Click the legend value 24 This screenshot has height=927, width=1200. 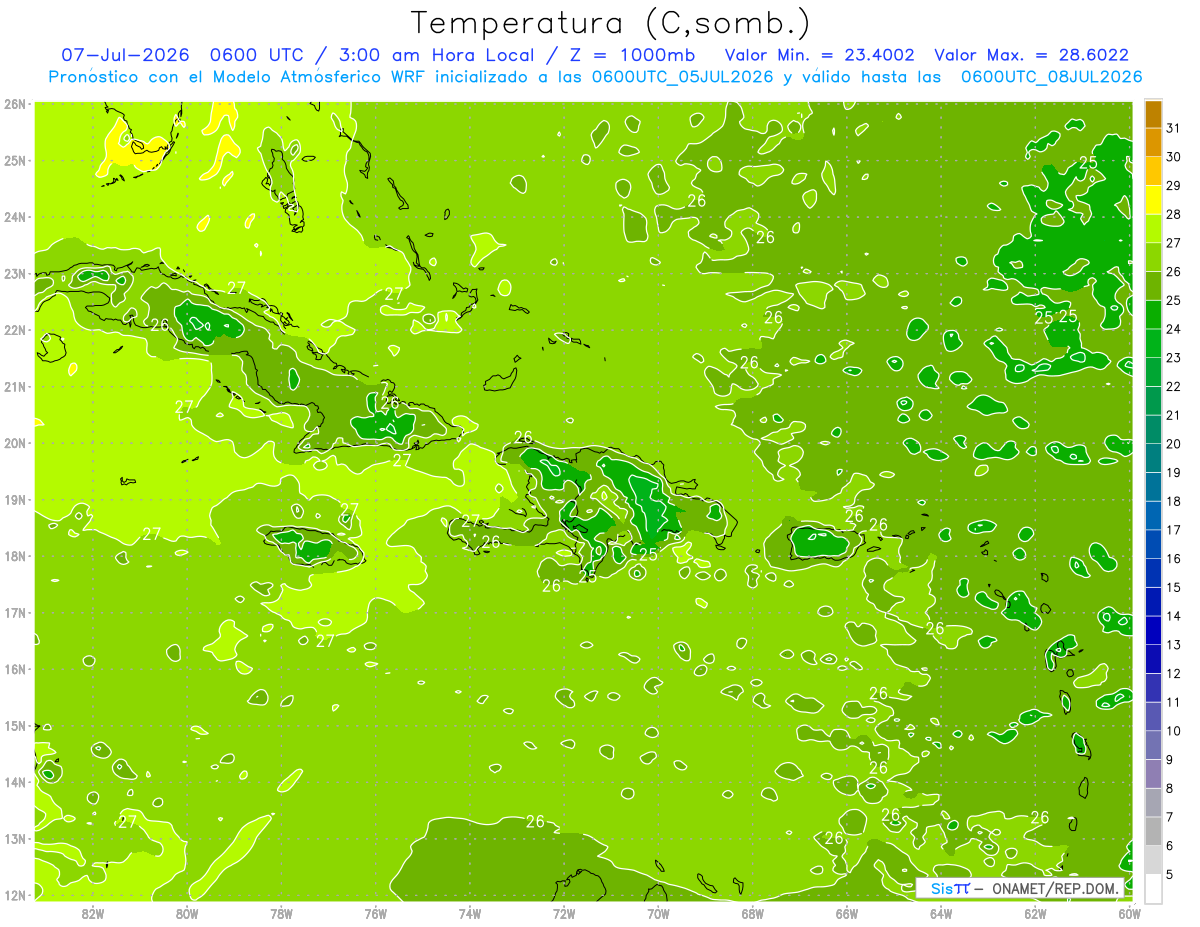tap(1173, 329)
